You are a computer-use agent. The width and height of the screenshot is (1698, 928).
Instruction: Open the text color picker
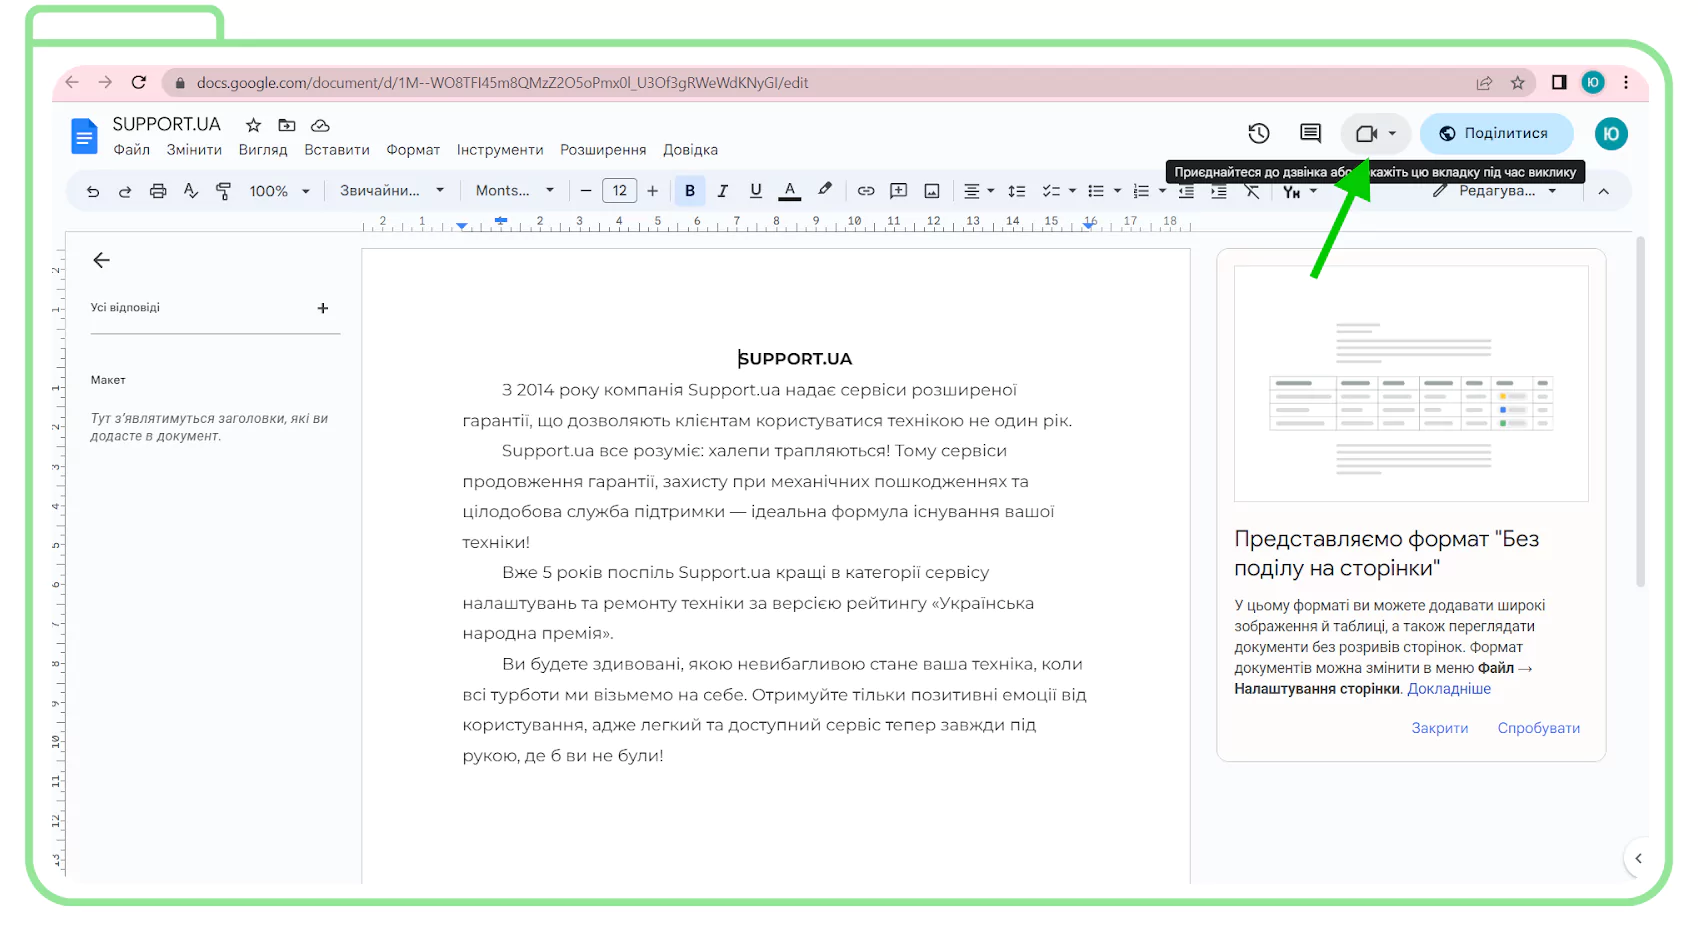coord(790,191)
